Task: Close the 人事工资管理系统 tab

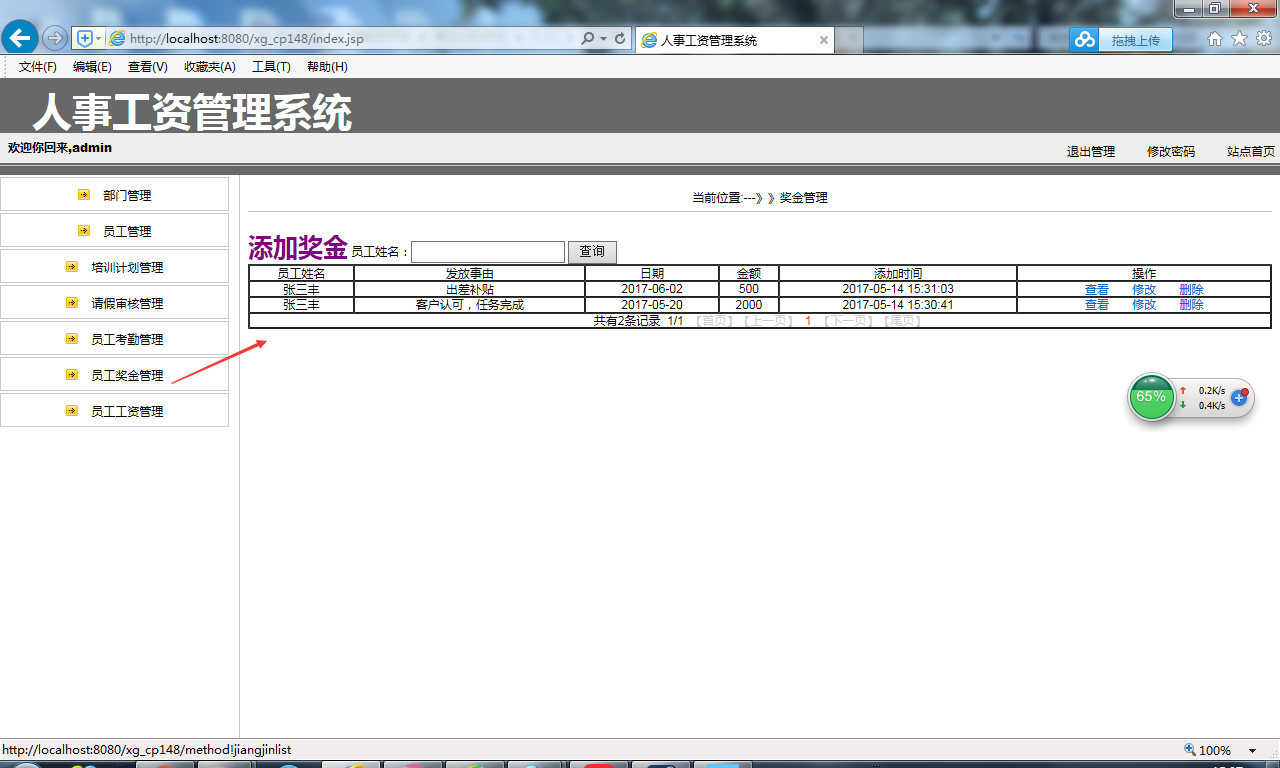Action: point(824,40)
